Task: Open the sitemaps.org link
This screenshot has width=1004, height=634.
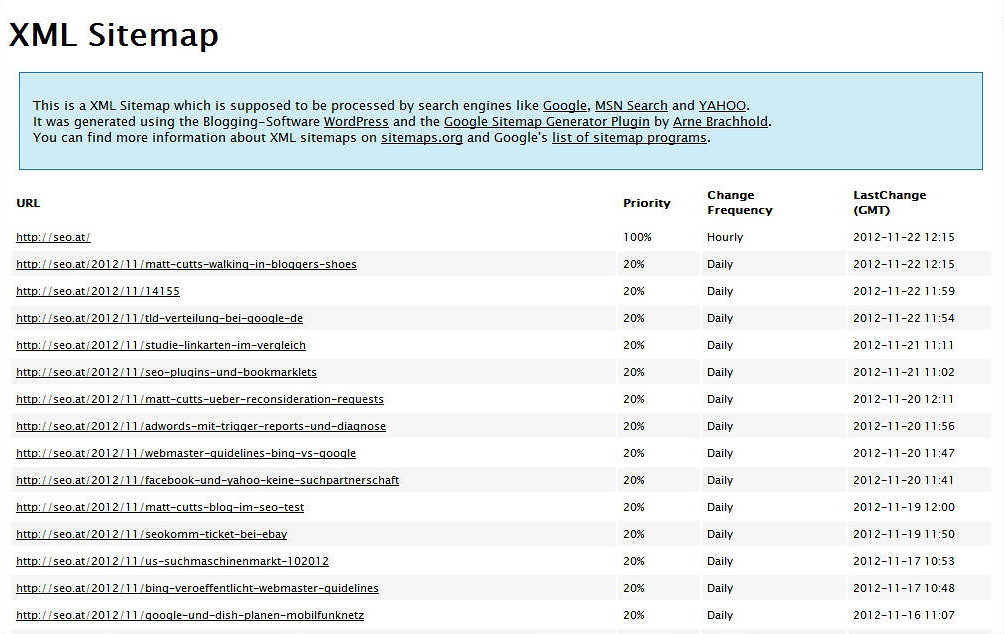Action: click(x=421, y=138)
